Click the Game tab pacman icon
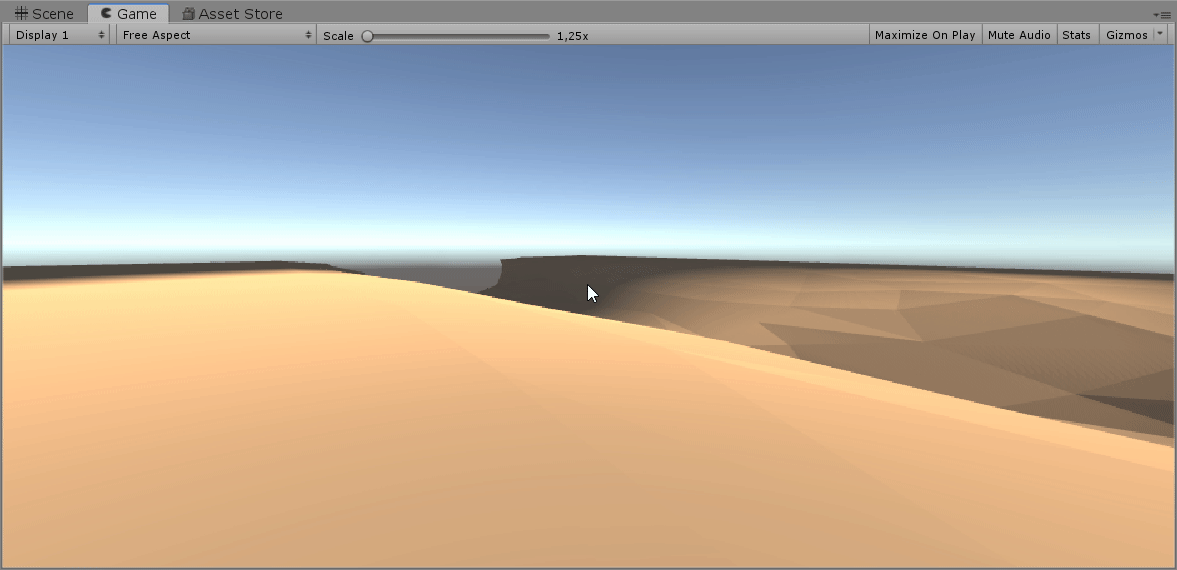Image resolution: width=1177 pixels, height=570 pixels. 106,14
